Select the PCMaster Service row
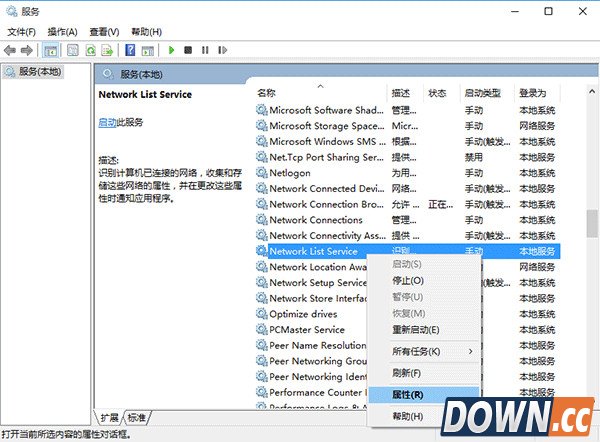The width and height of the screenshot is (600, 442). 311,330
